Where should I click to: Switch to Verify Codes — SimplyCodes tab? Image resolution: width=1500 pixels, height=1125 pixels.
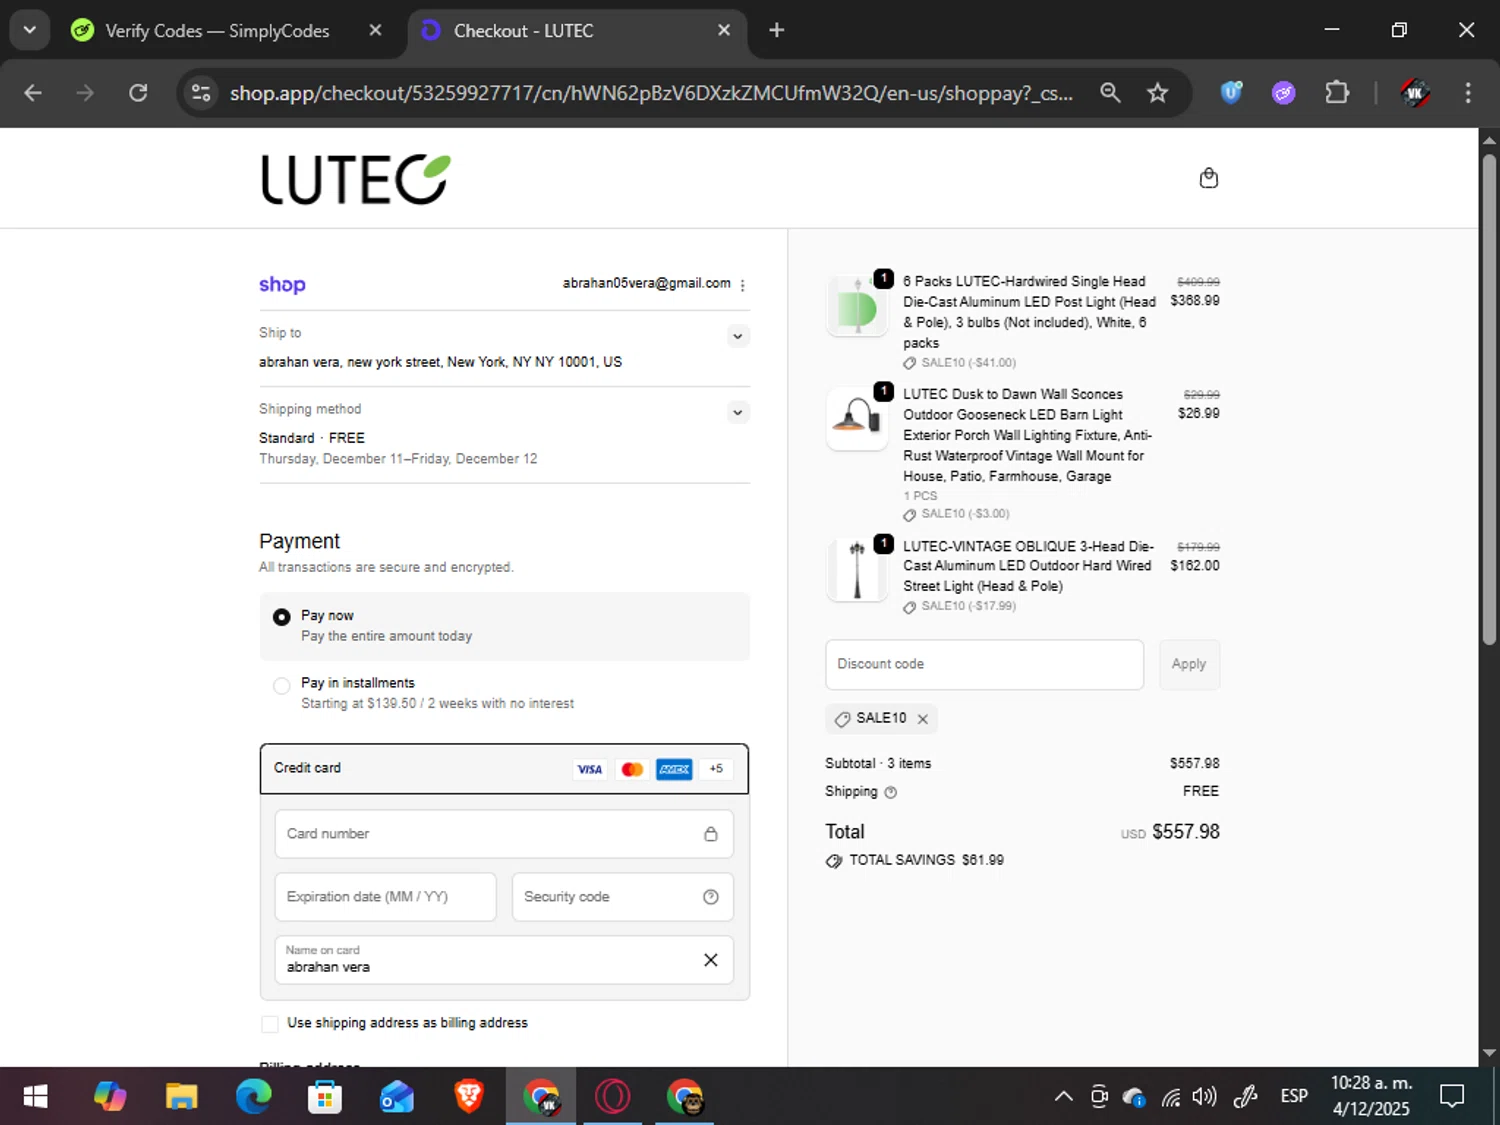[227, 31]
